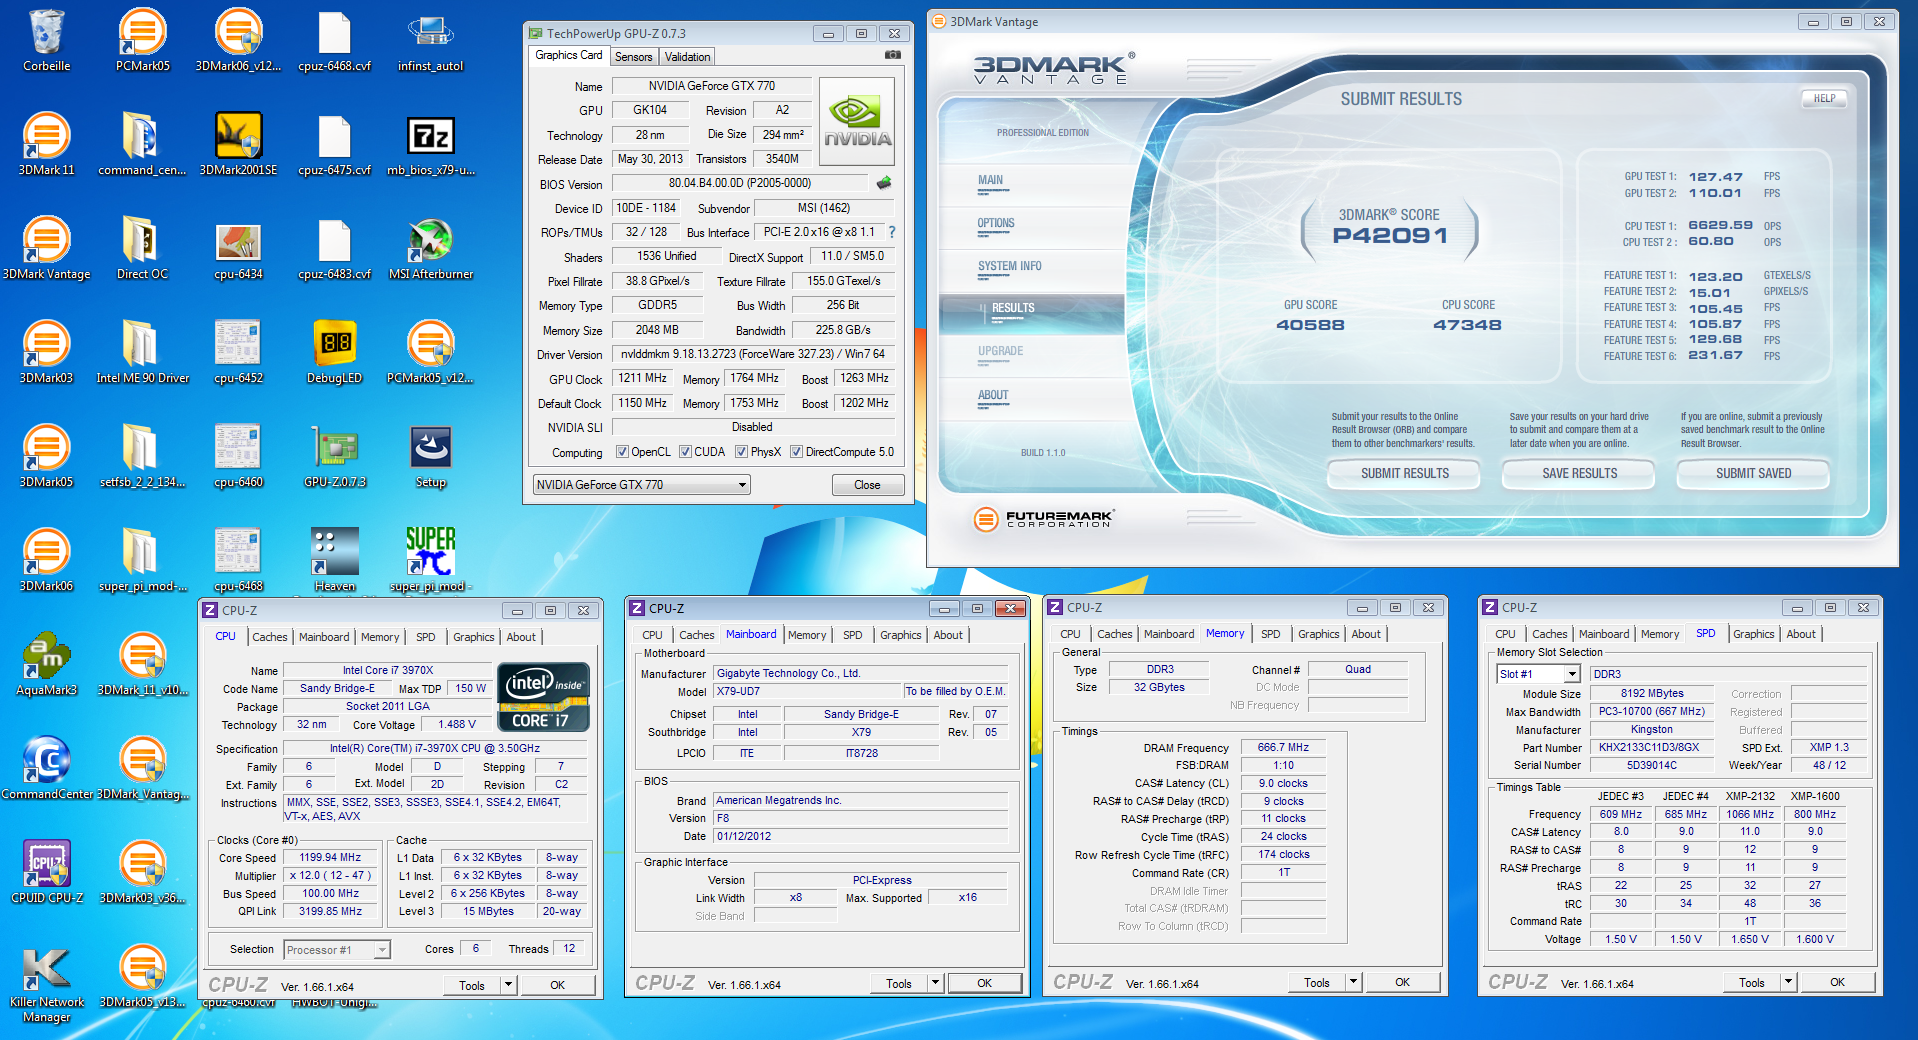Viewport: 1918px width, 1040px height.
Task: Launch CPUID CPU-Z desktop shortcut
Action: pos(46,872)
